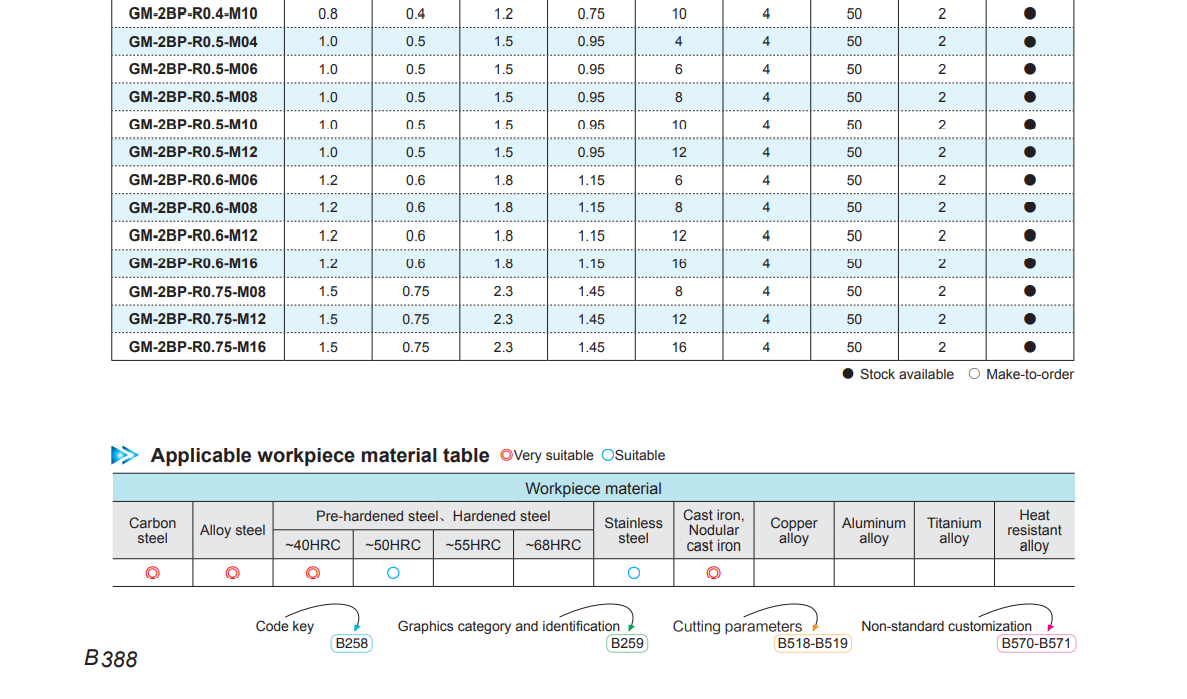Click the blue double-arrow icon beside the Applicable workpiece heading
1187x699 pixels.
click(x=125, y=455)
